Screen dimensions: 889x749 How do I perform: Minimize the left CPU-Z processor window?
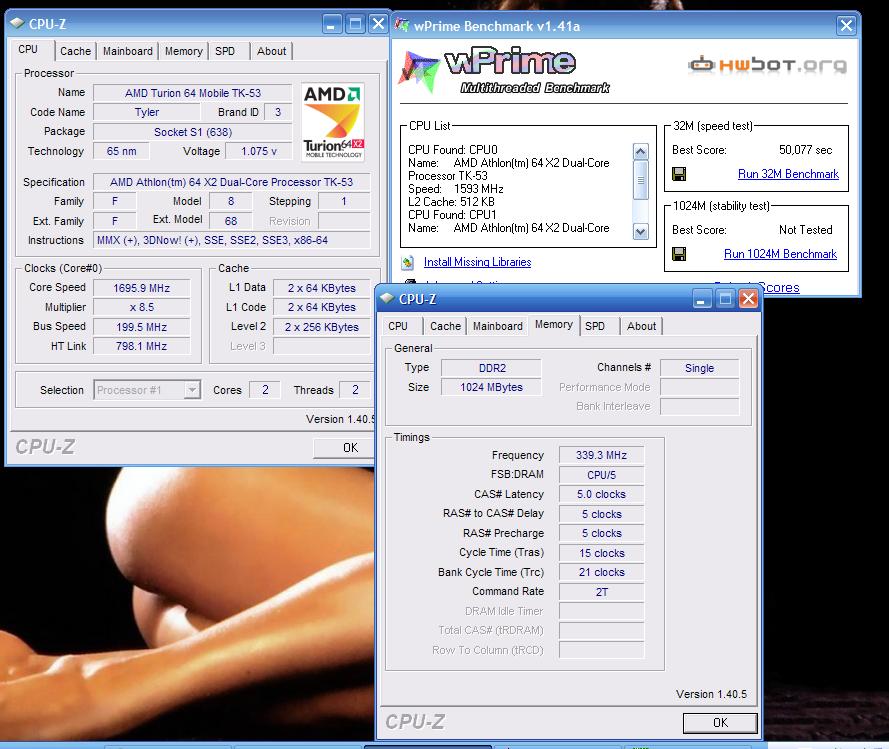point(332,24)
